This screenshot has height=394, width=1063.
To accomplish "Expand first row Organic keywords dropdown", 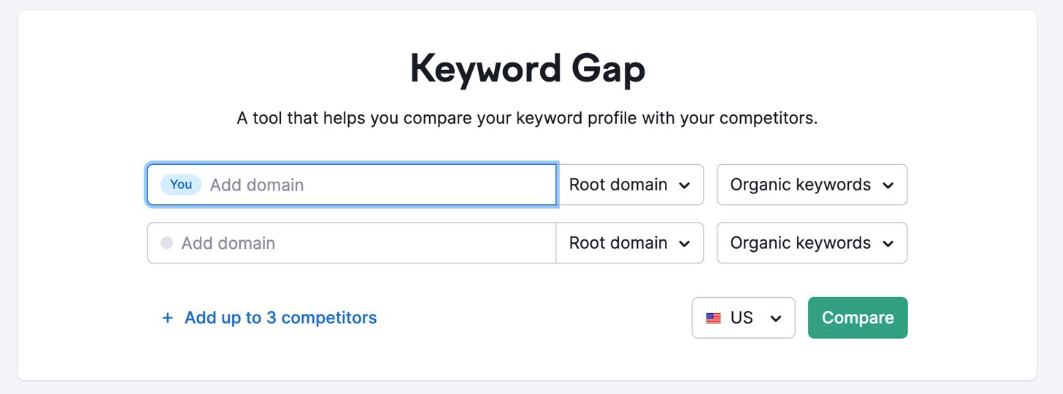I will 812,184.
